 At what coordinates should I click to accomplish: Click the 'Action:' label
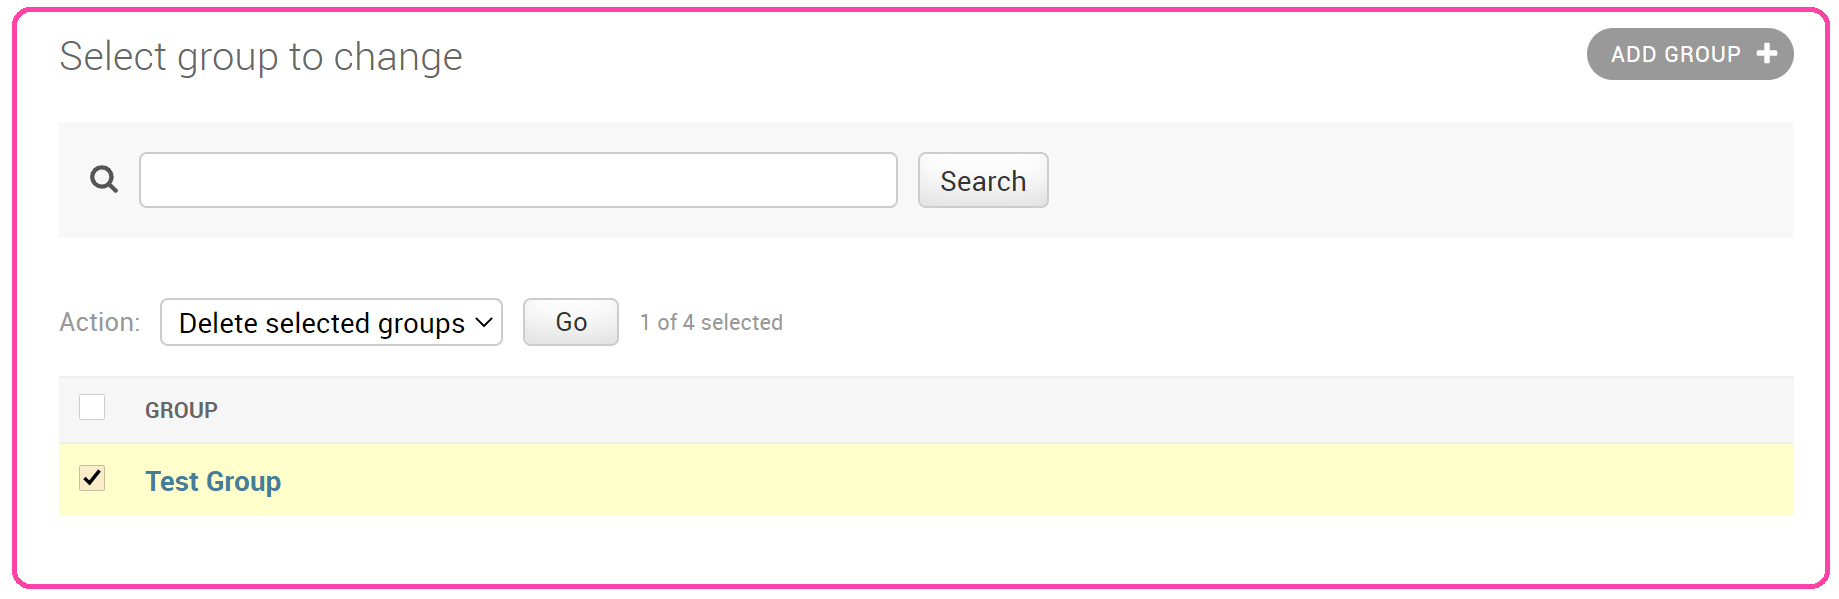tap(99, 323)
